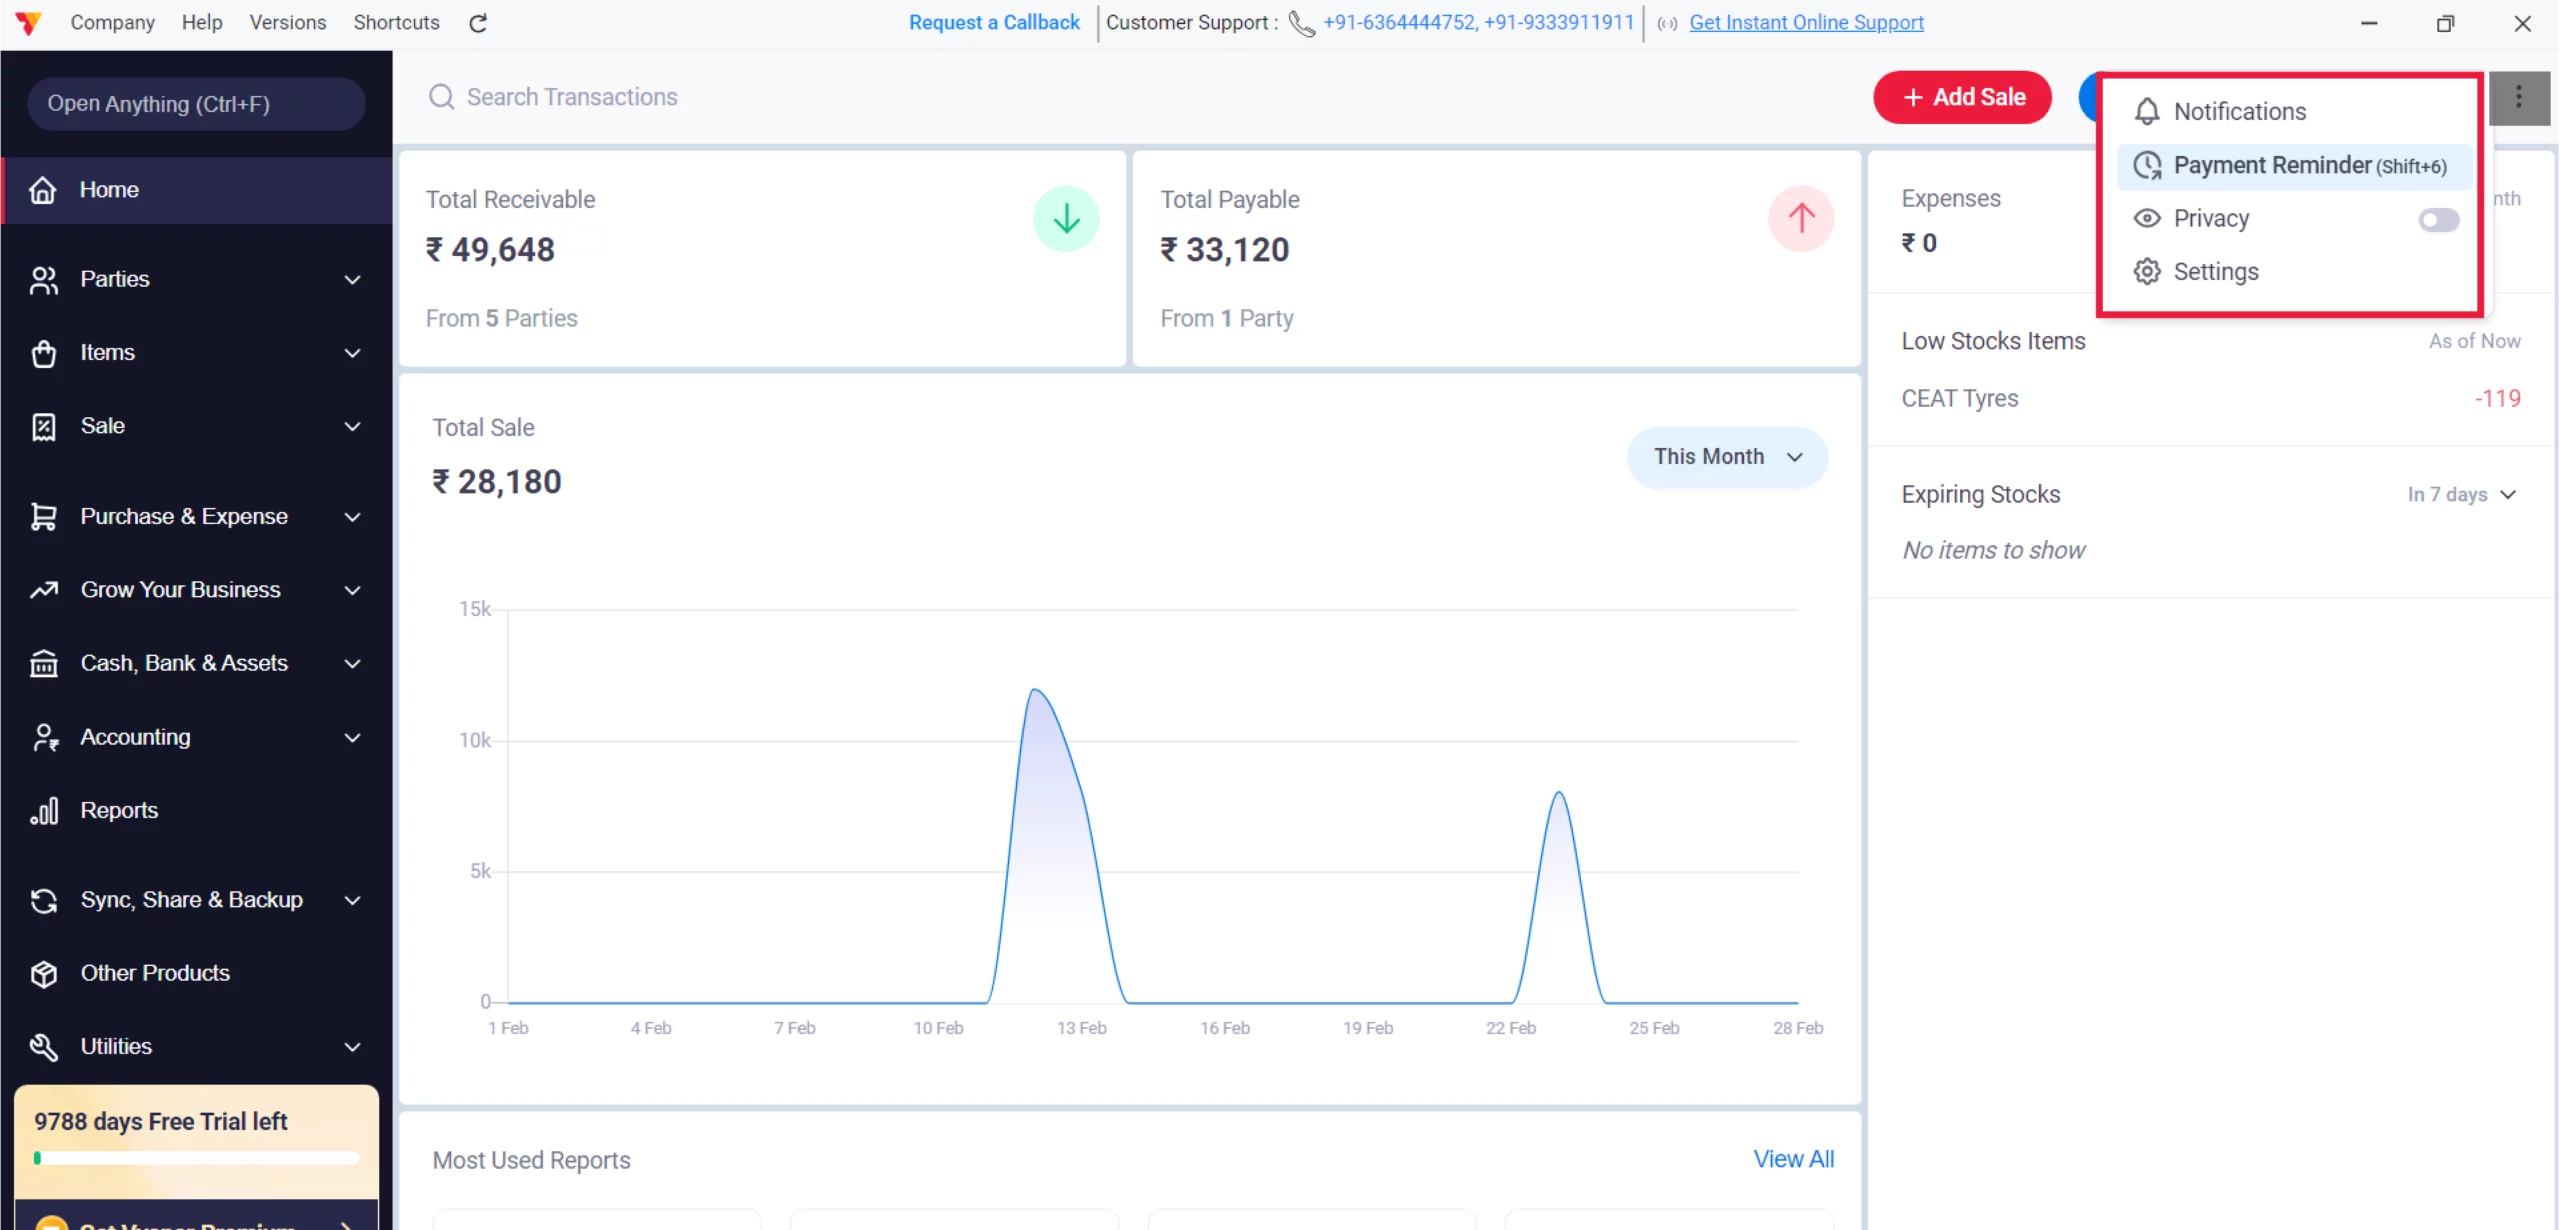Click the Search Transactions field

click(572, 97)
